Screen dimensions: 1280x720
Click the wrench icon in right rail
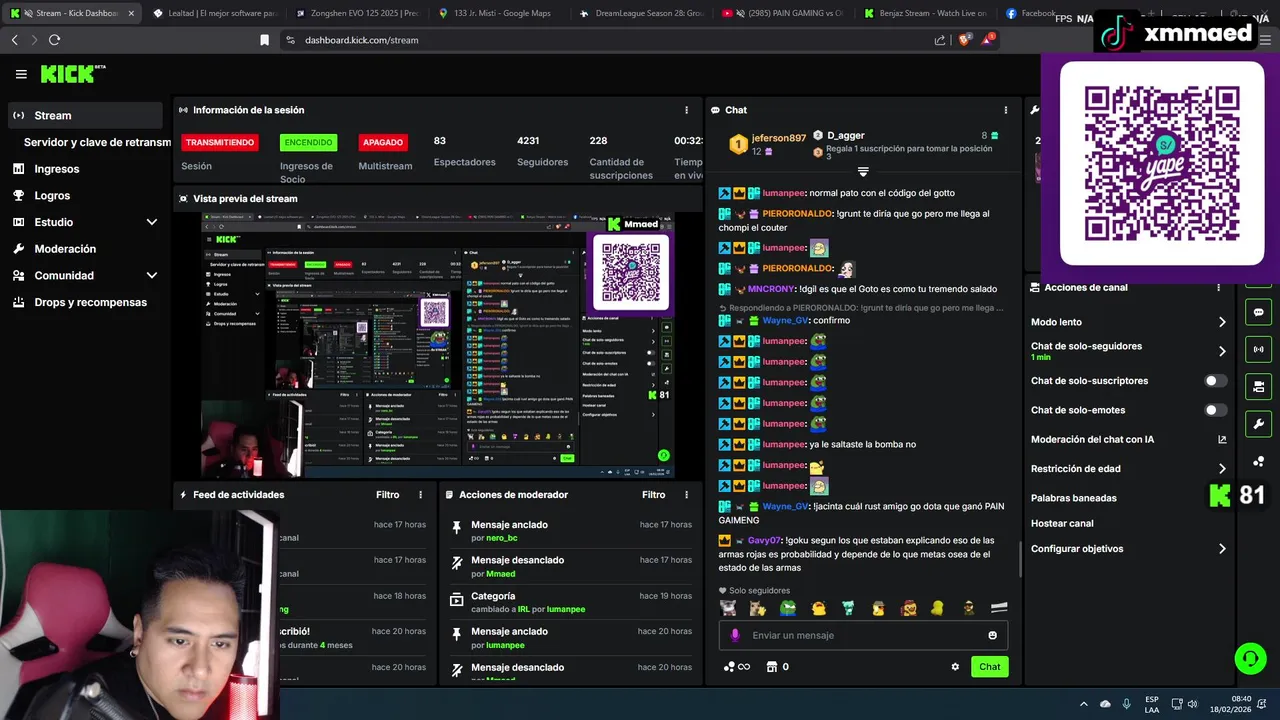1258,424
